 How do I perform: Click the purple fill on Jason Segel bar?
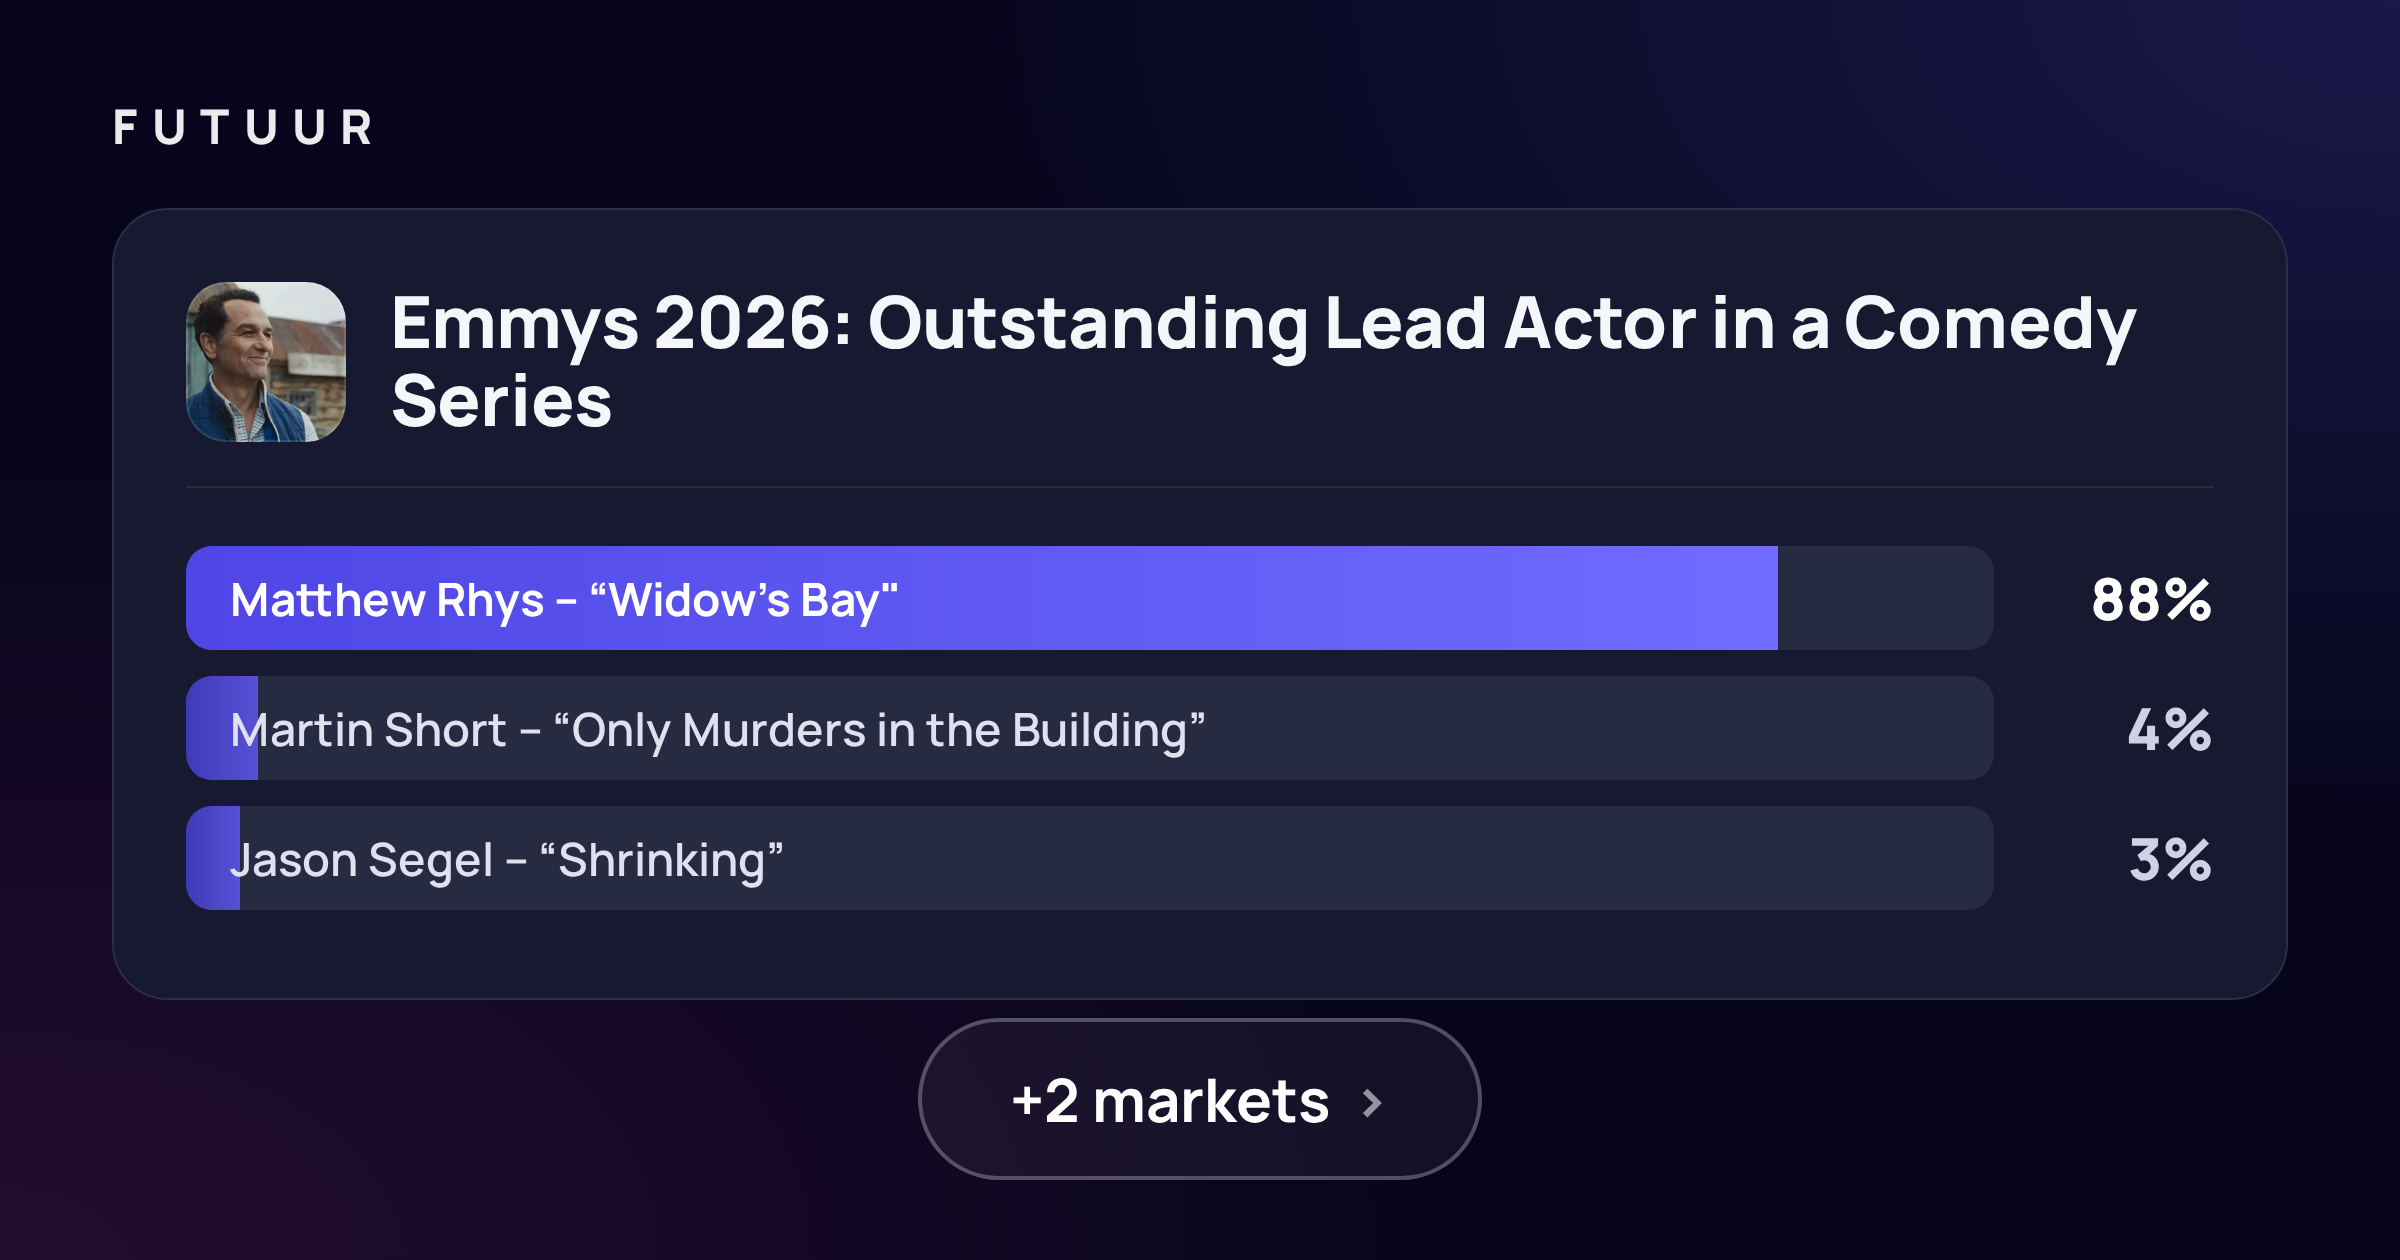213,858
